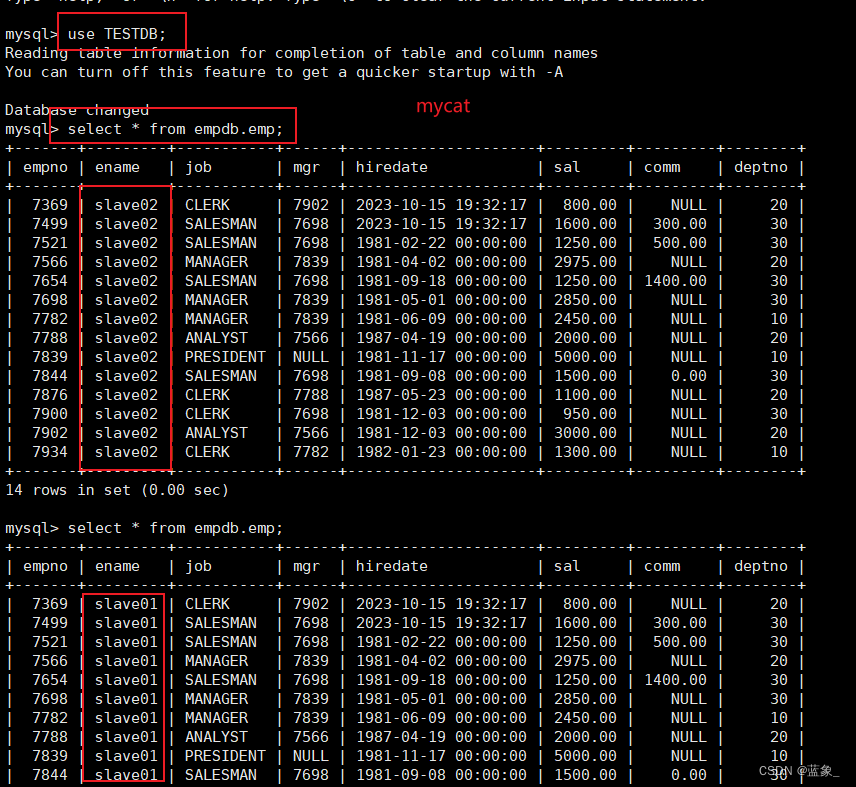The image size is (856, 787).
Task: Select "ANALYST" in the empno 7902 row
Action: [216, 433]
